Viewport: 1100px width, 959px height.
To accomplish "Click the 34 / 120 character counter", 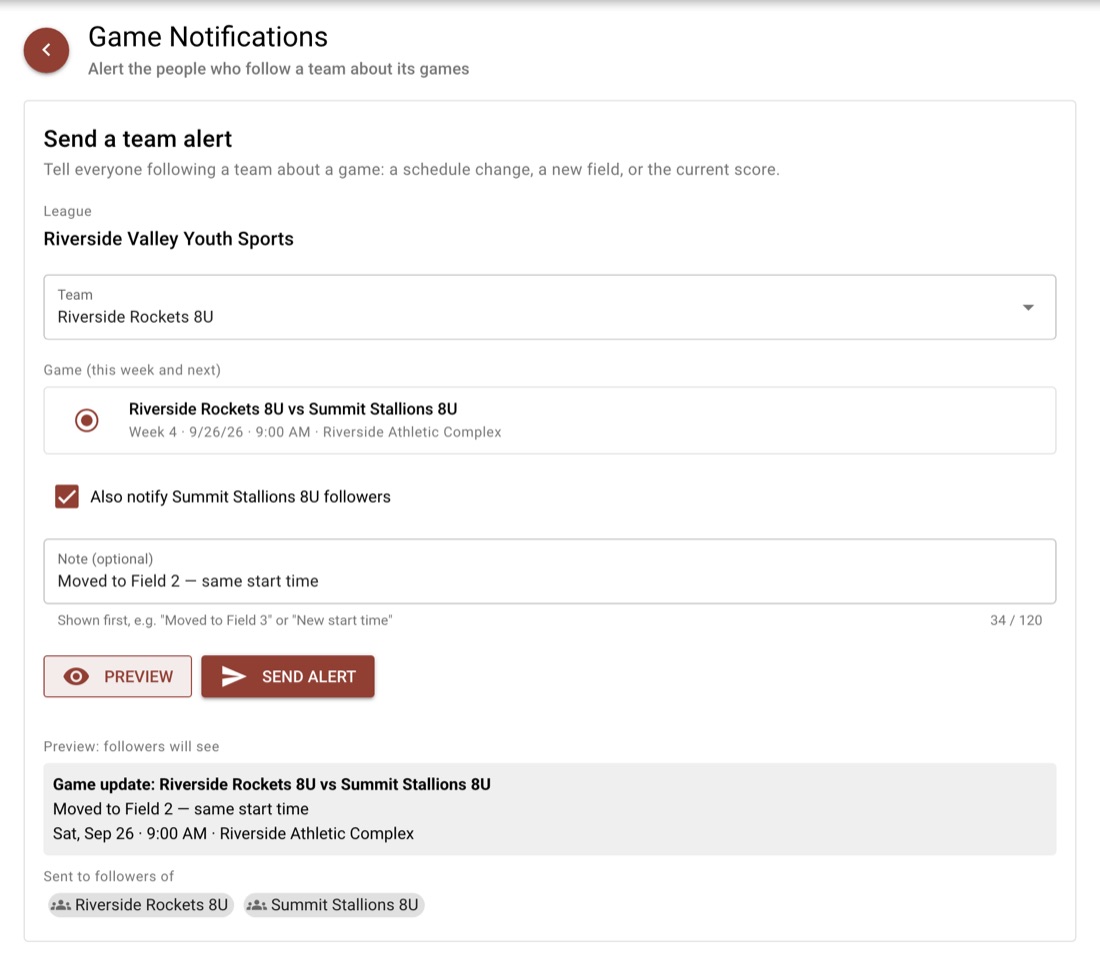I will (x=1016, y=620).
